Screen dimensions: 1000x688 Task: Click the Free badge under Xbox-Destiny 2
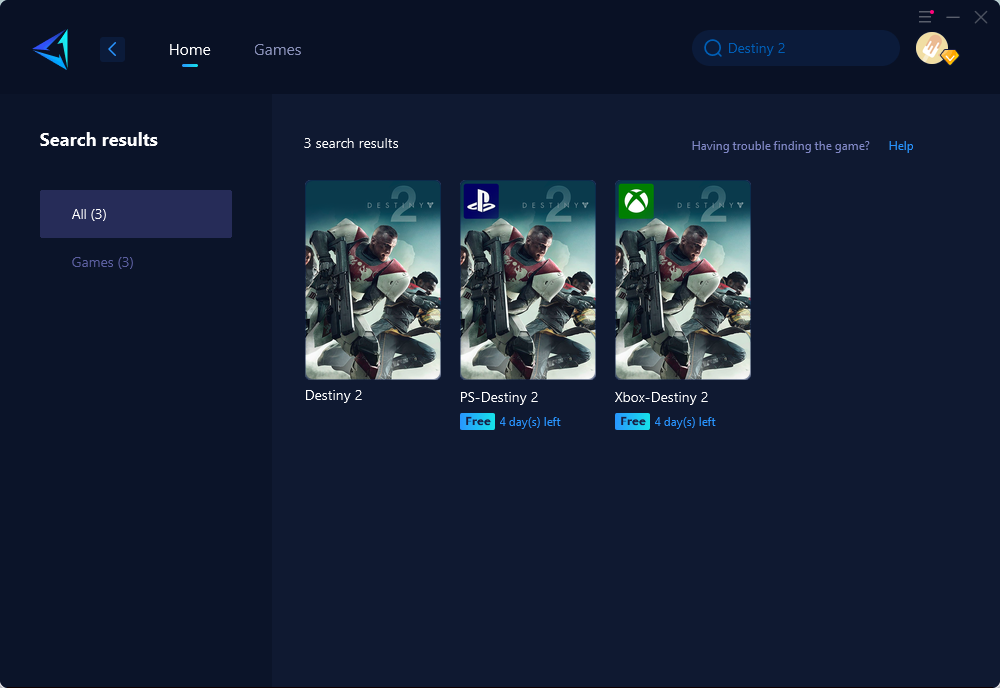(632, 421)
